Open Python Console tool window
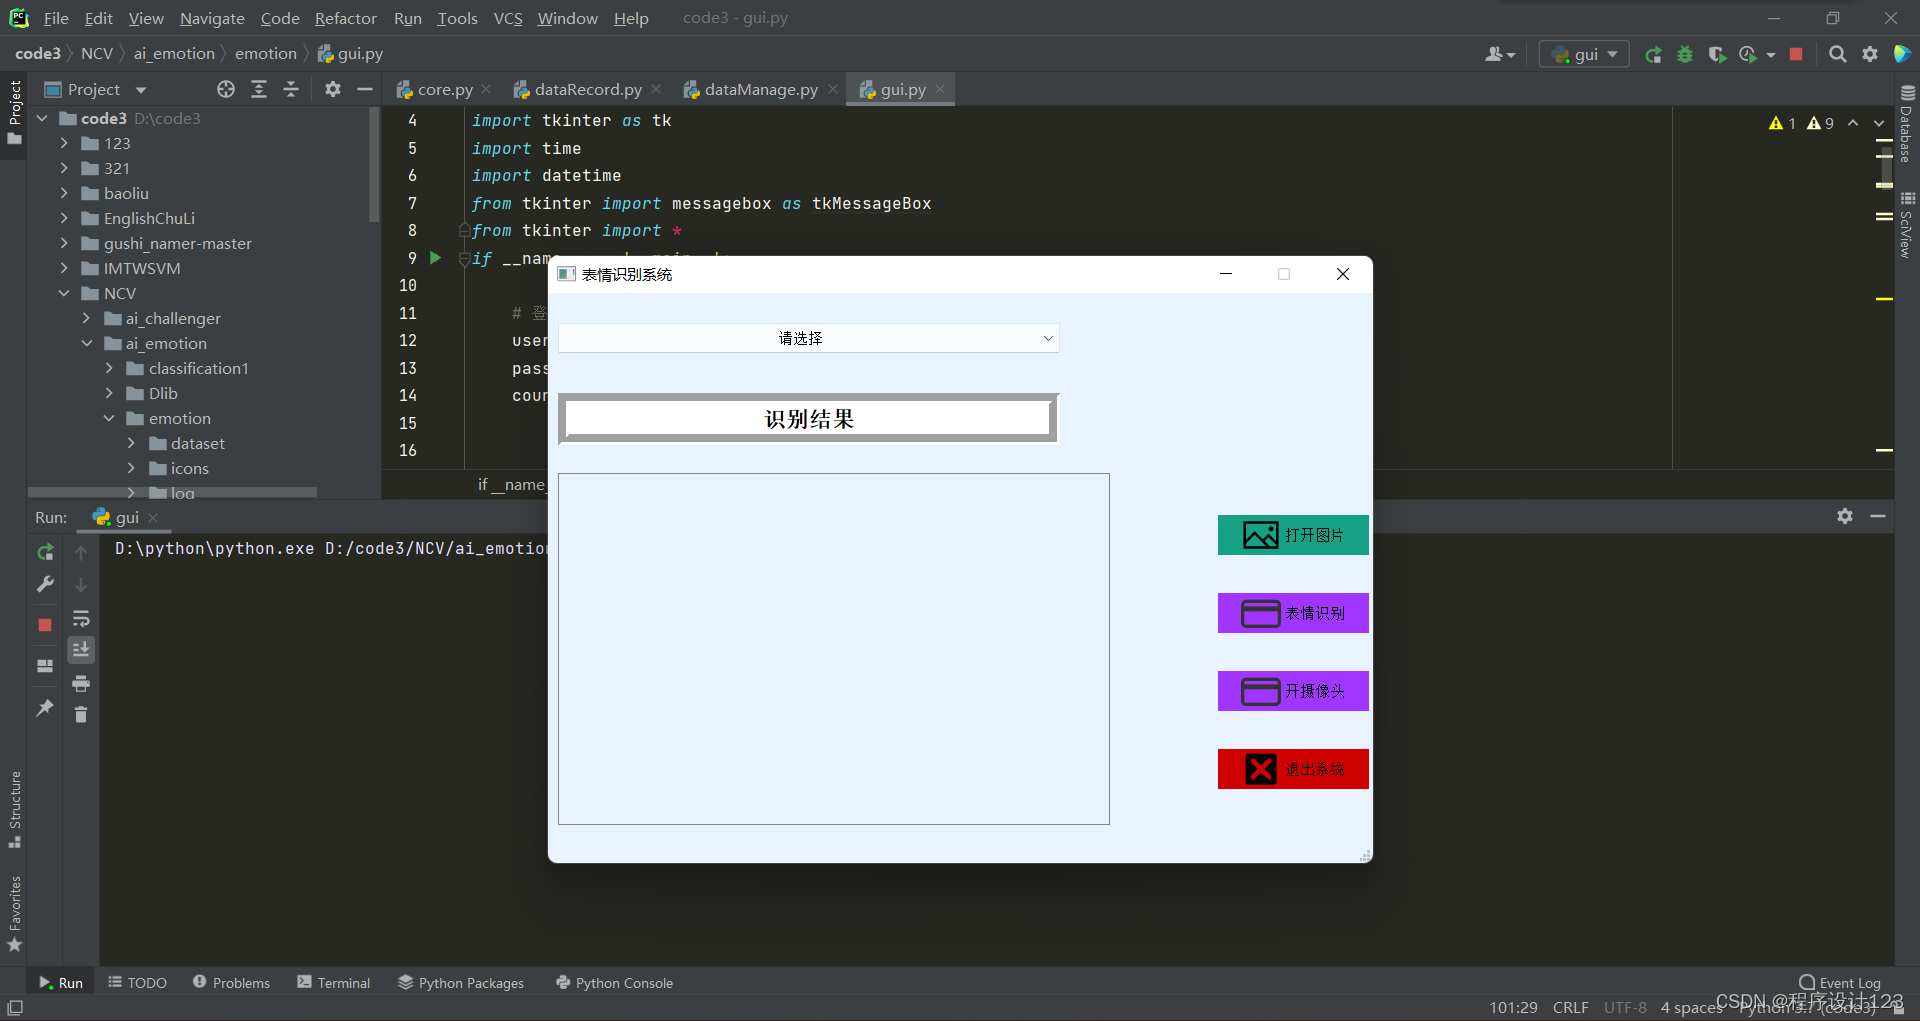The height and width of the screenshot is (1021, 1920). pos(614,983)
